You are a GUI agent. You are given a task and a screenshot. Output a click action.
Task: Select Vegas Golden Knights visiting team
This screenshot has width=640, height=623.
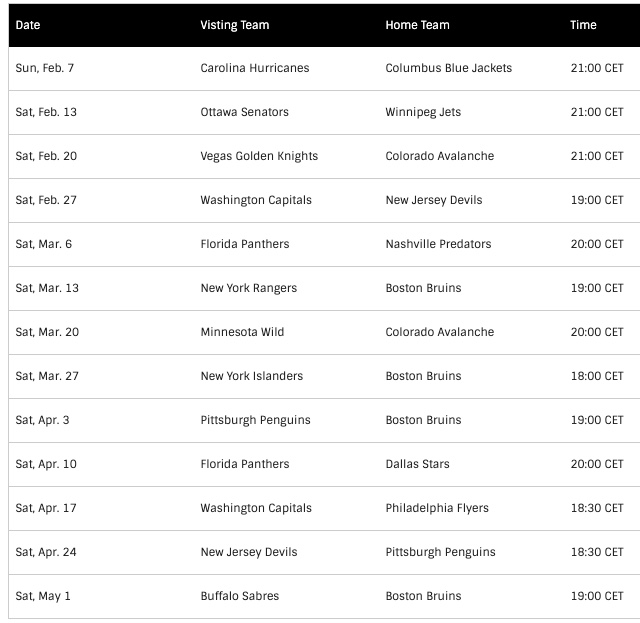(259, 156)
